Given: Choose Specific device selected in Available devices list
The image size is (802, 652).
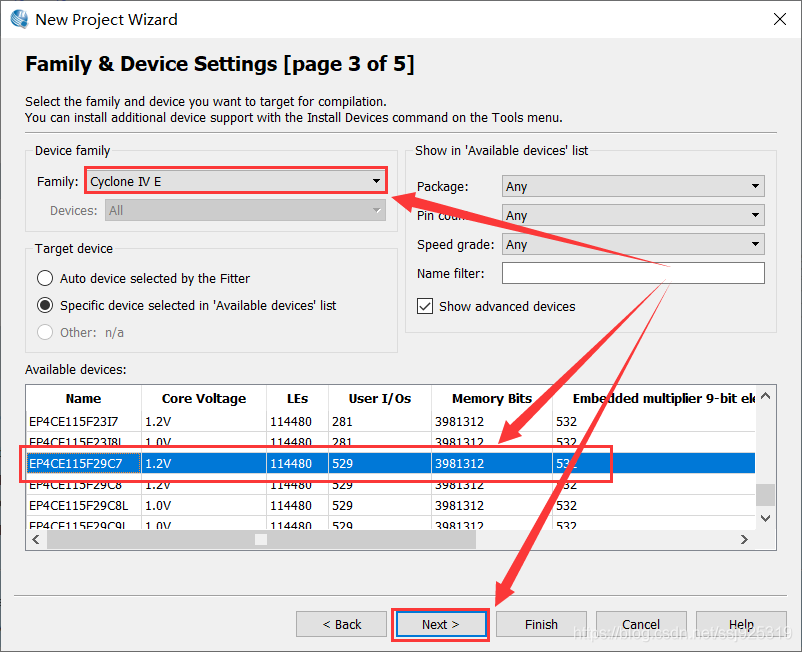Looking at the screenshot, I should (45, 305).
